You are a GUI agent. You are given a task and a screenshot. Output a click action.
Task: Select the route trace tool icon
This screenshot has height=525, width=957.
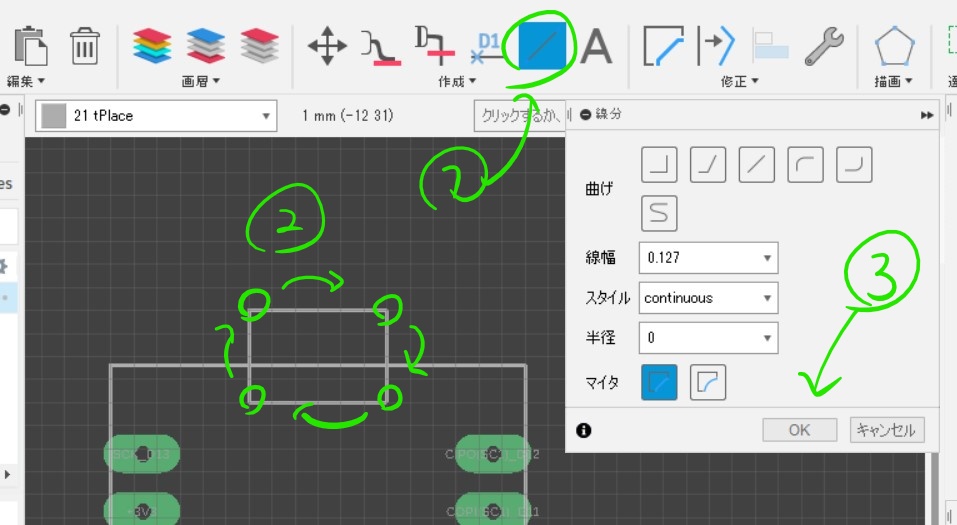coord(381,48)
